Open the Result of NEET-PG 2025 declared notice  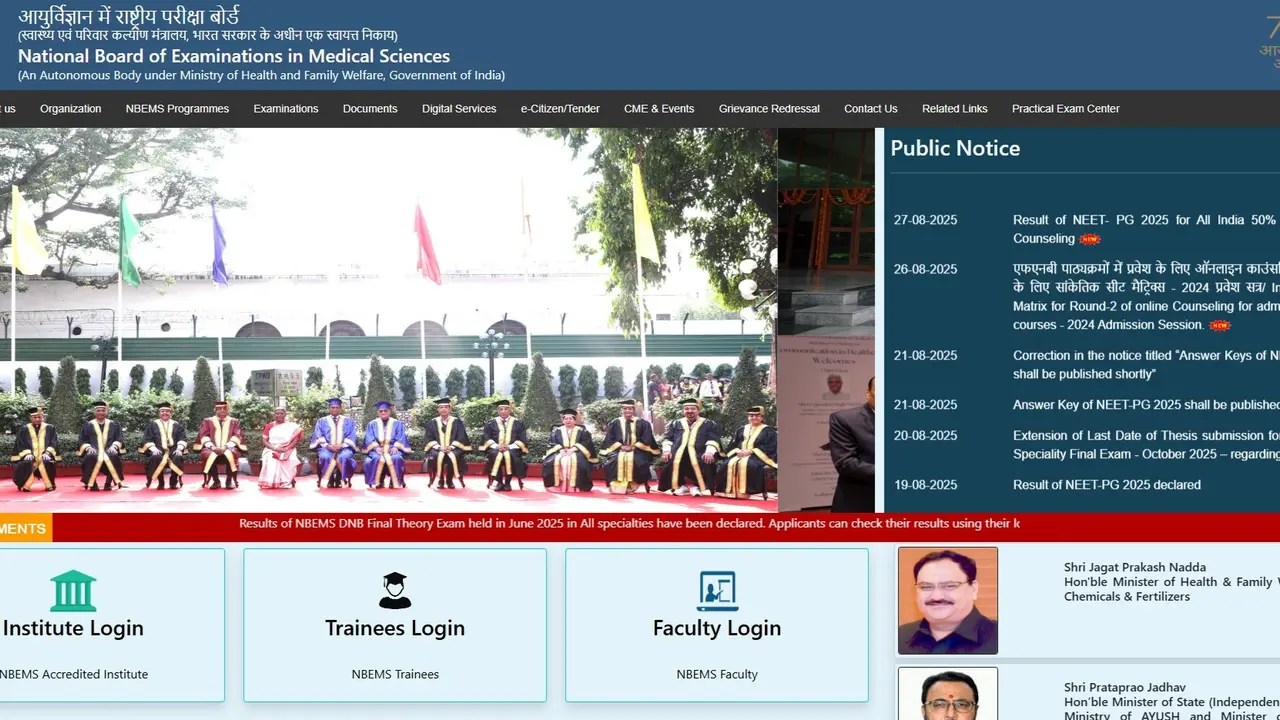point(1106,485)
